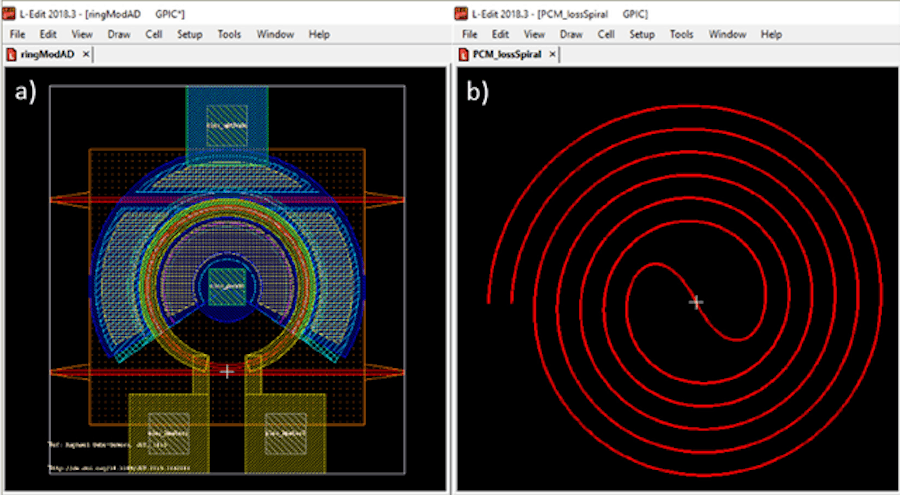
Task: Select the top blue contact pad in ring layout
Action: [x=227, y=125]
